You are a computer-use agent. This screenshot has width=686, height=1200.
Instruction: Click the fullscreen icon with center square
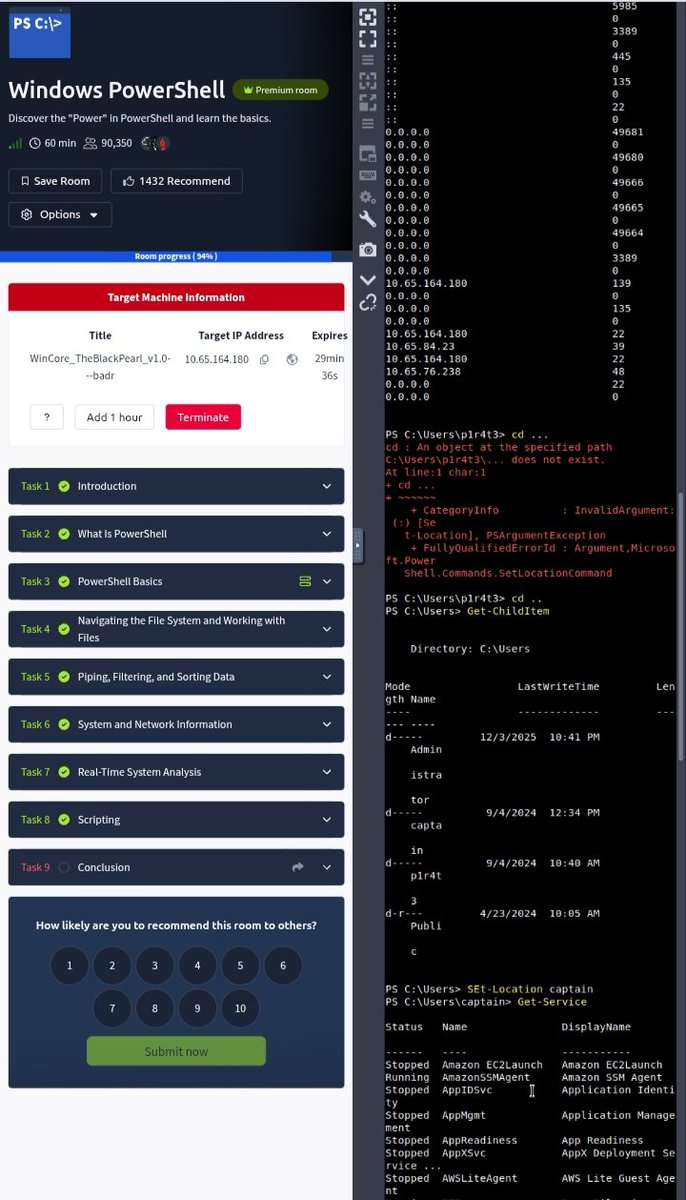pyautogui.click(x=368, y=16)
